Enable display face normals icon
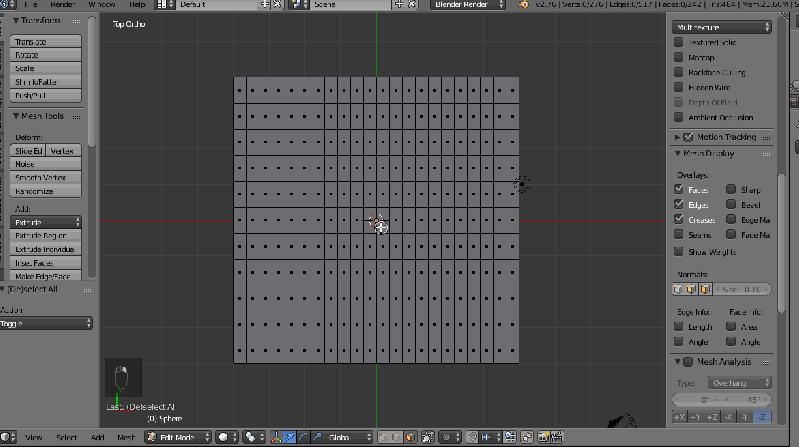This screenshot has width=799, height=447. [705, 289]
